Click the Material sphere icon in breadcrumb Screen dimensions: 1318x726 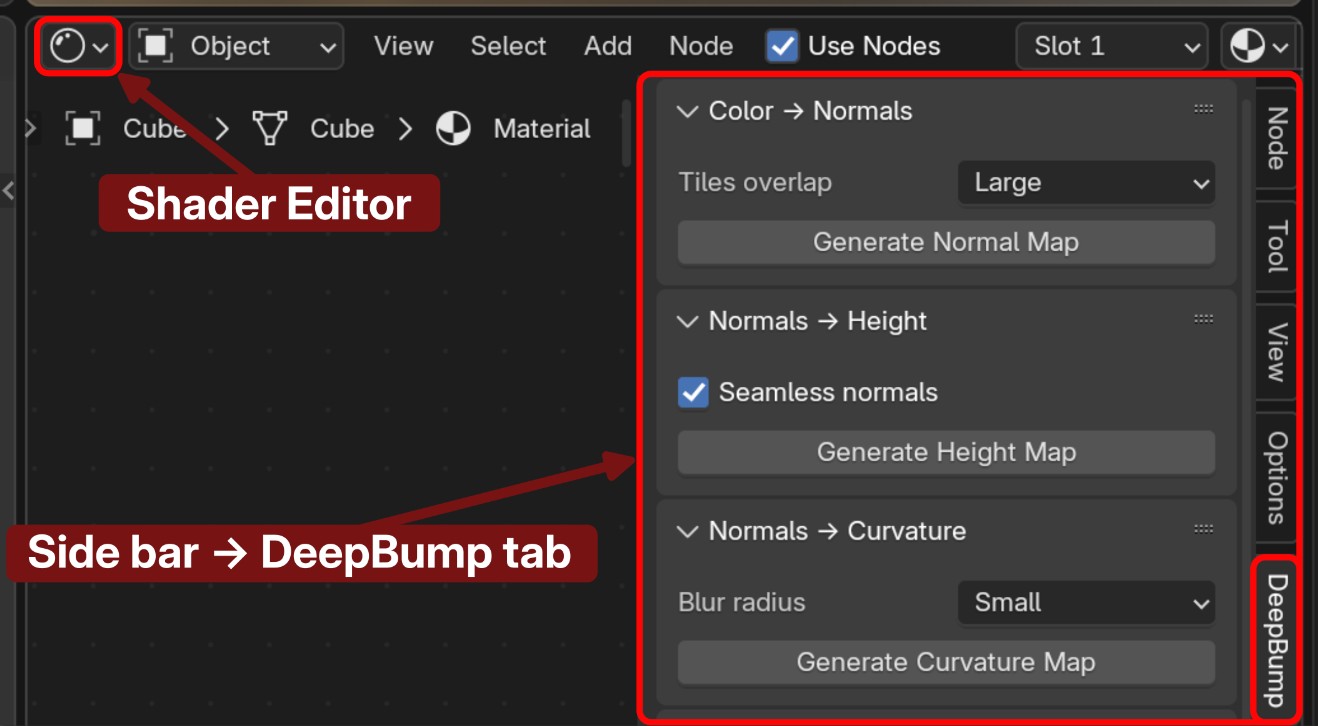pos(453,129)
